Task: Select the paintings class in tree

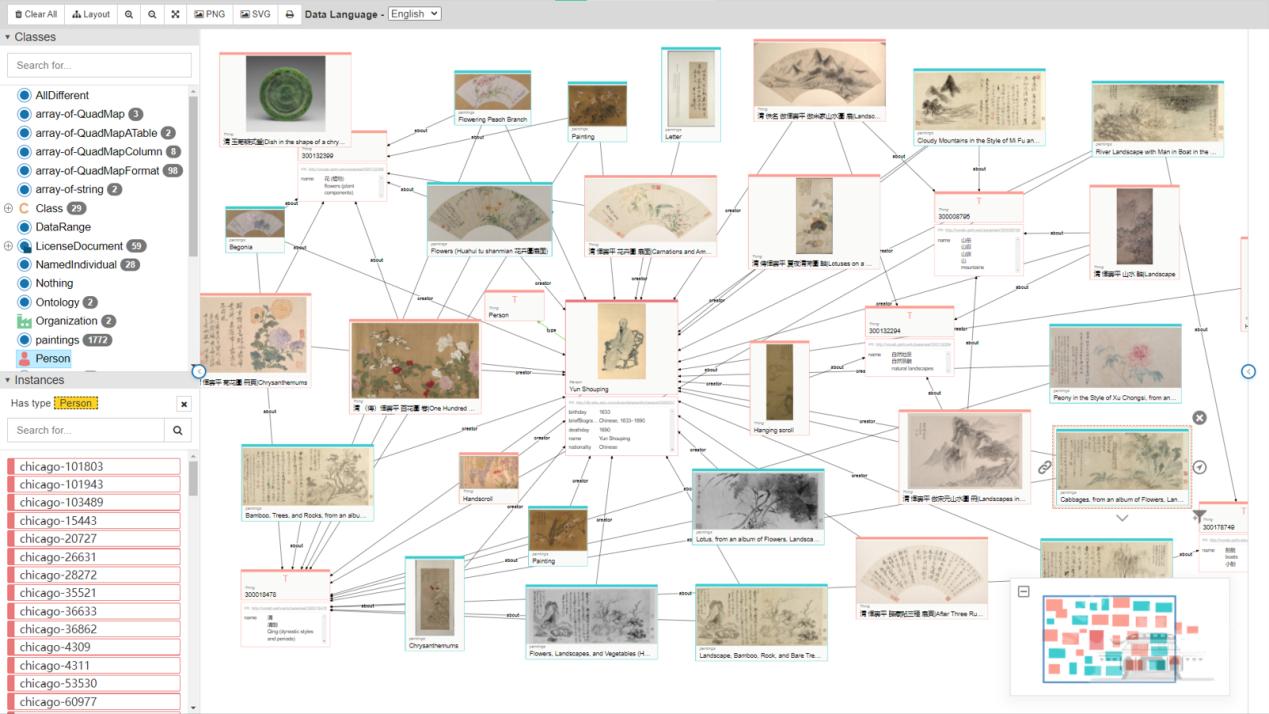Action: [57, 340]
